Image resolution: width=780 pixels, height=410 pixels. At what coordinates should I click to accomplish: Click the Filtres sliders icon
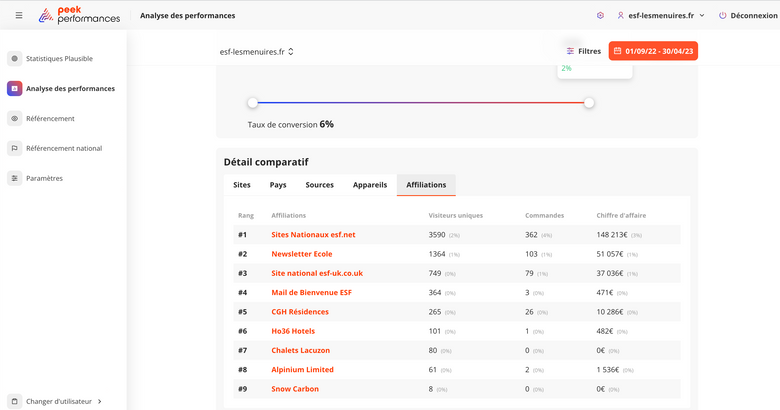pos(570,51)
